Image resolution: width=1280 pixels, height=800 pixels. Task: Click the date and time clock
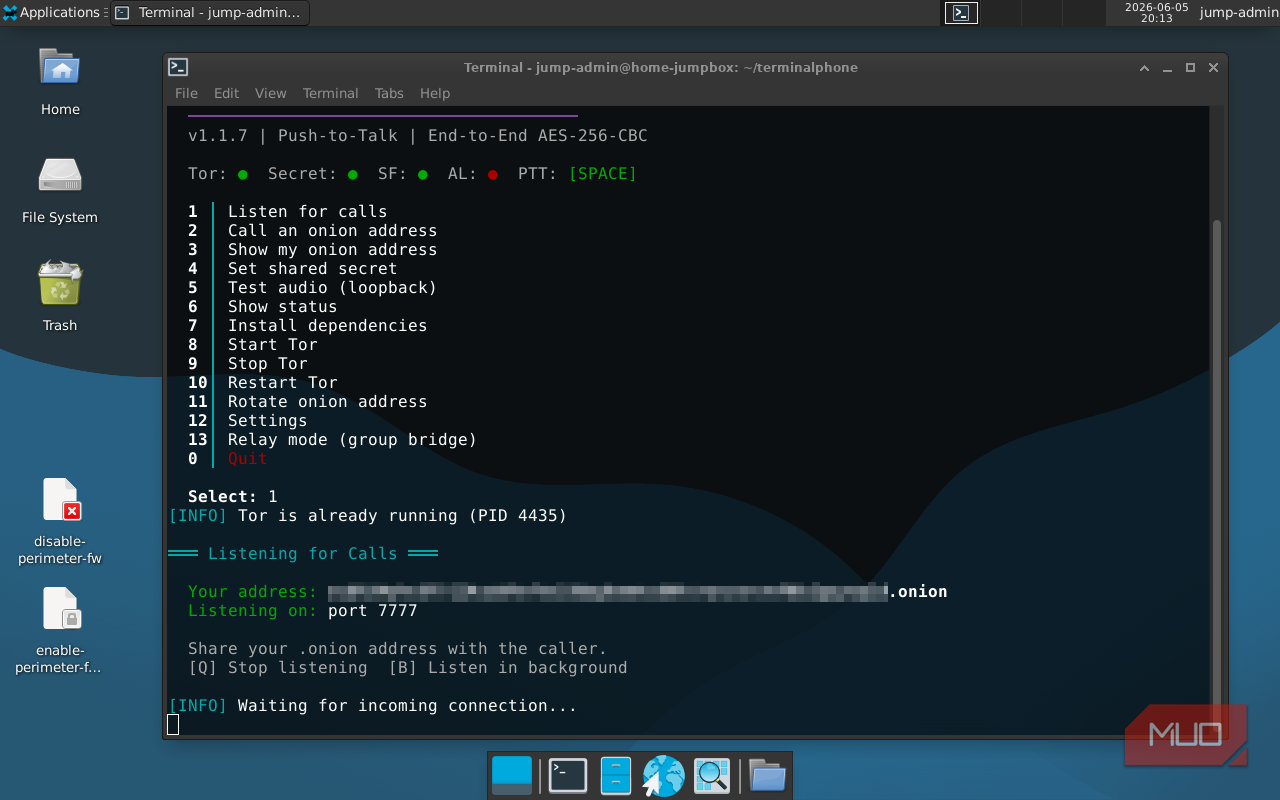[1156, 13]
